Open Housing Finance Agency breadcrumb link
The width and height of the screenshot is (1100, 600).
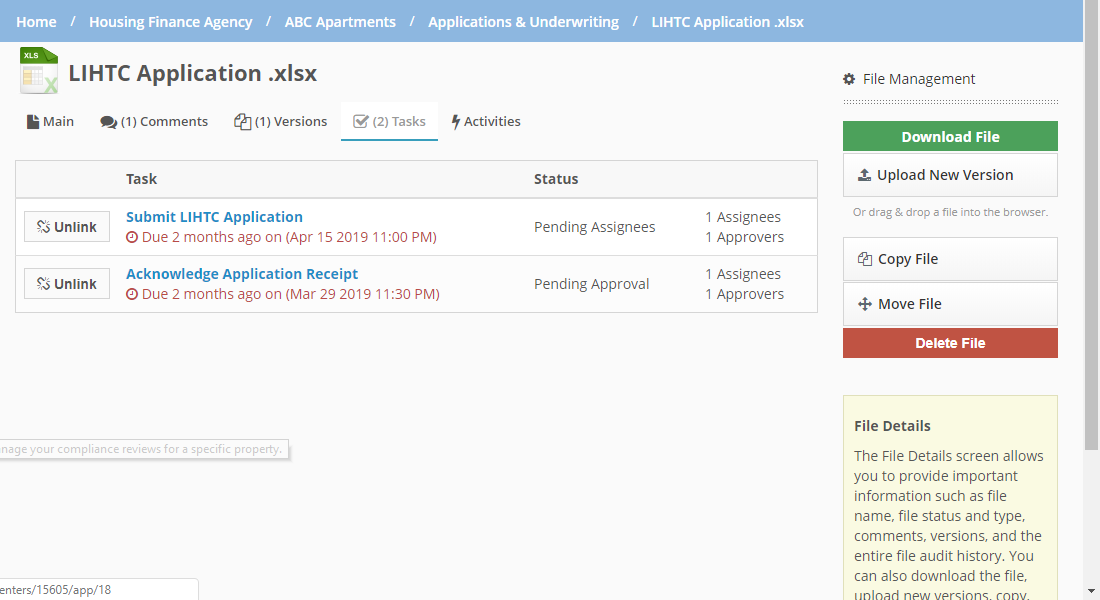(170, 22)
